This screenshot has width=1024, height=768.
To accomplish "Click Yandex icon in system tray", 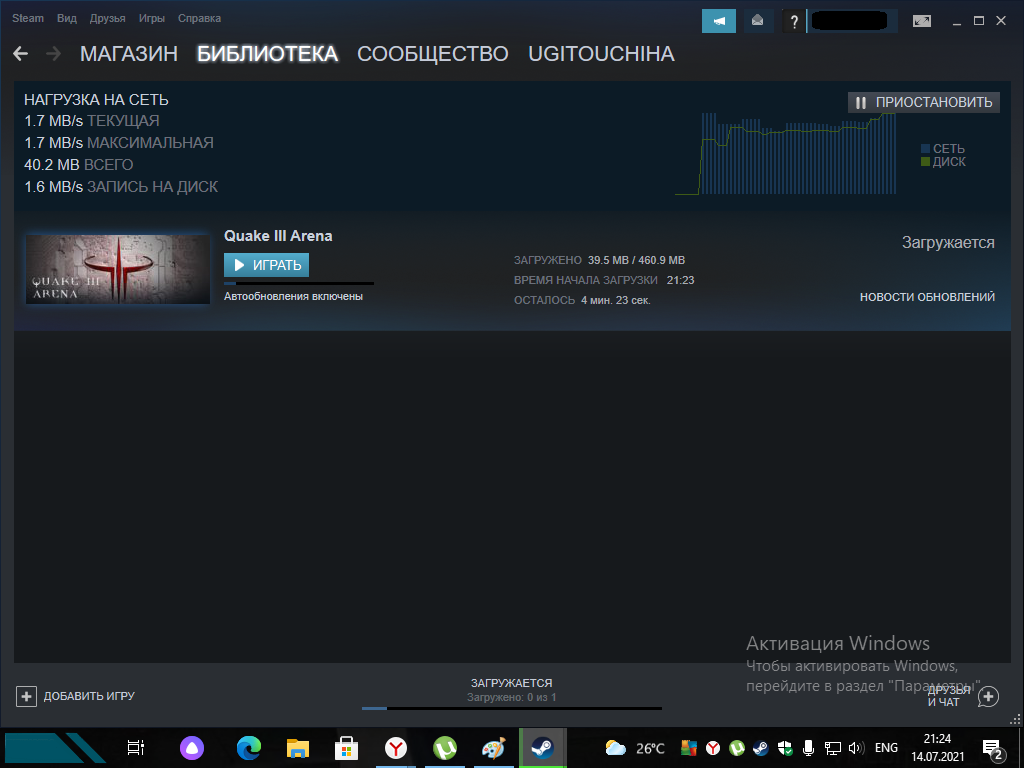I will pos(713,748).
